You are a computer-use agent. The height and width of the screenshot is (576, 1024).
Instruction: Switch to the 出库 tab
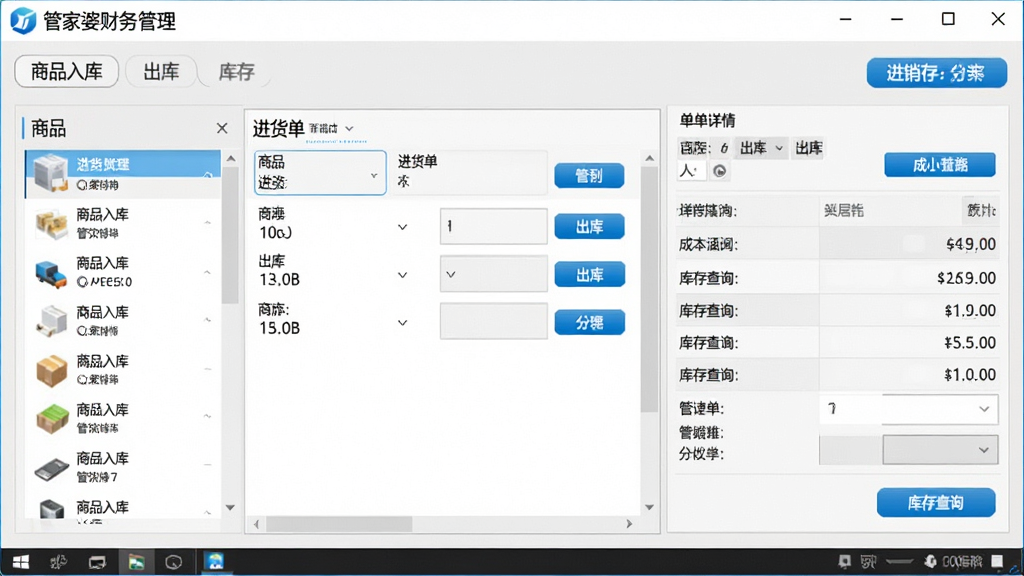[x=161, y=71]
